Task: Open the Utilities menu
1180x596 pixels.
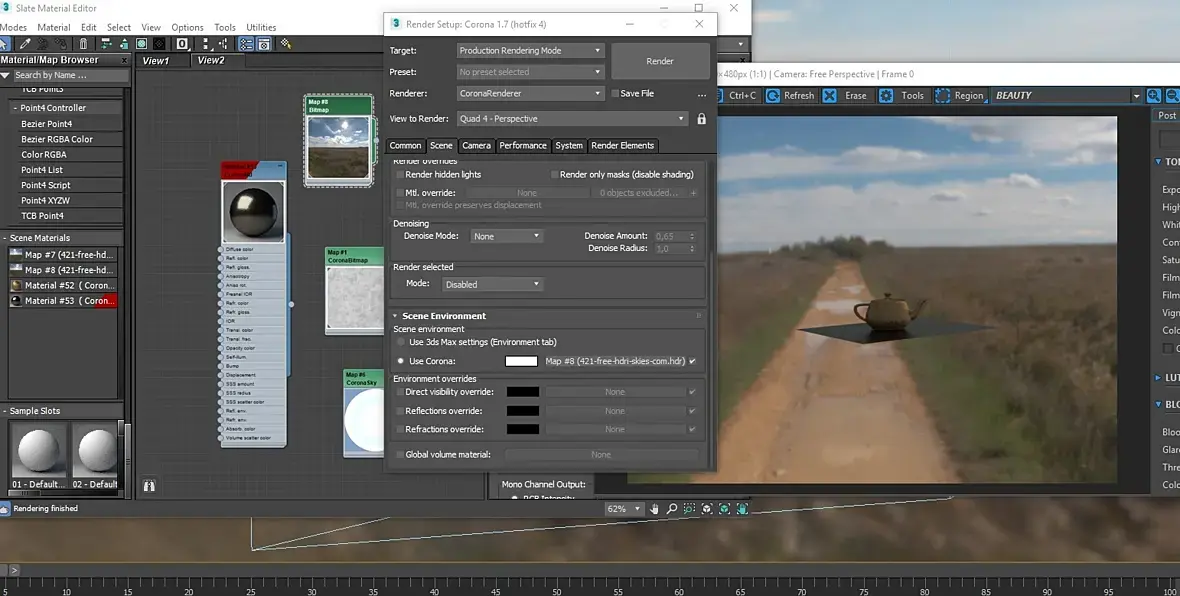Action: 261,27
